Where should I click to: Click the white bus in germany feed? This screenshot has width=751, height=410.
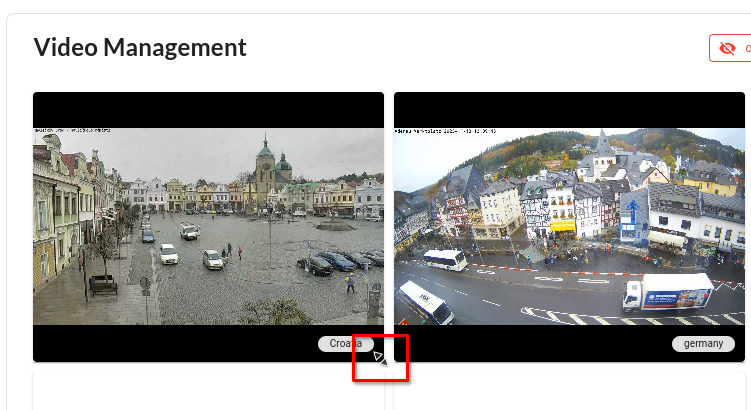click(444, 260)
